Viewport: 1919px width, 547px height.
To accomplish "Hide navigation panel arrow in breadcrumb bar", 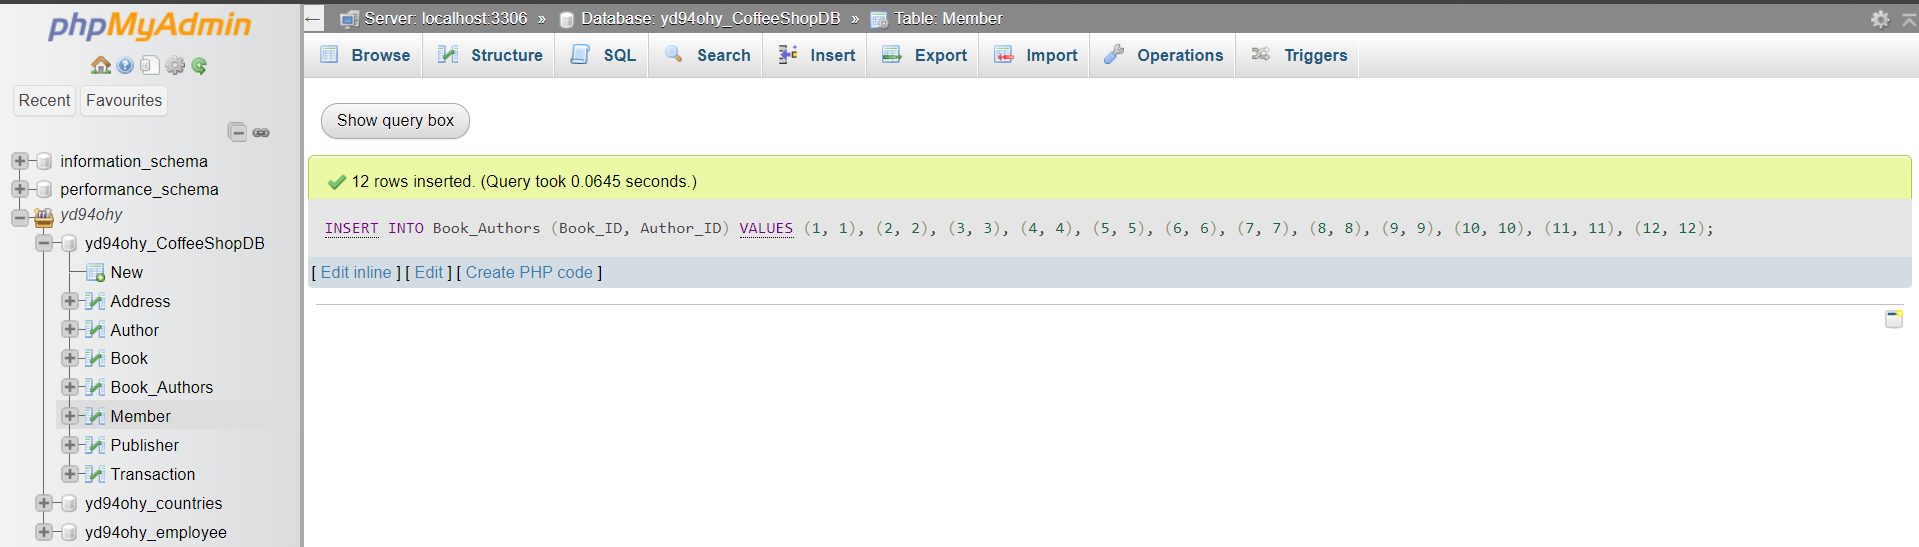I will 313,18.
